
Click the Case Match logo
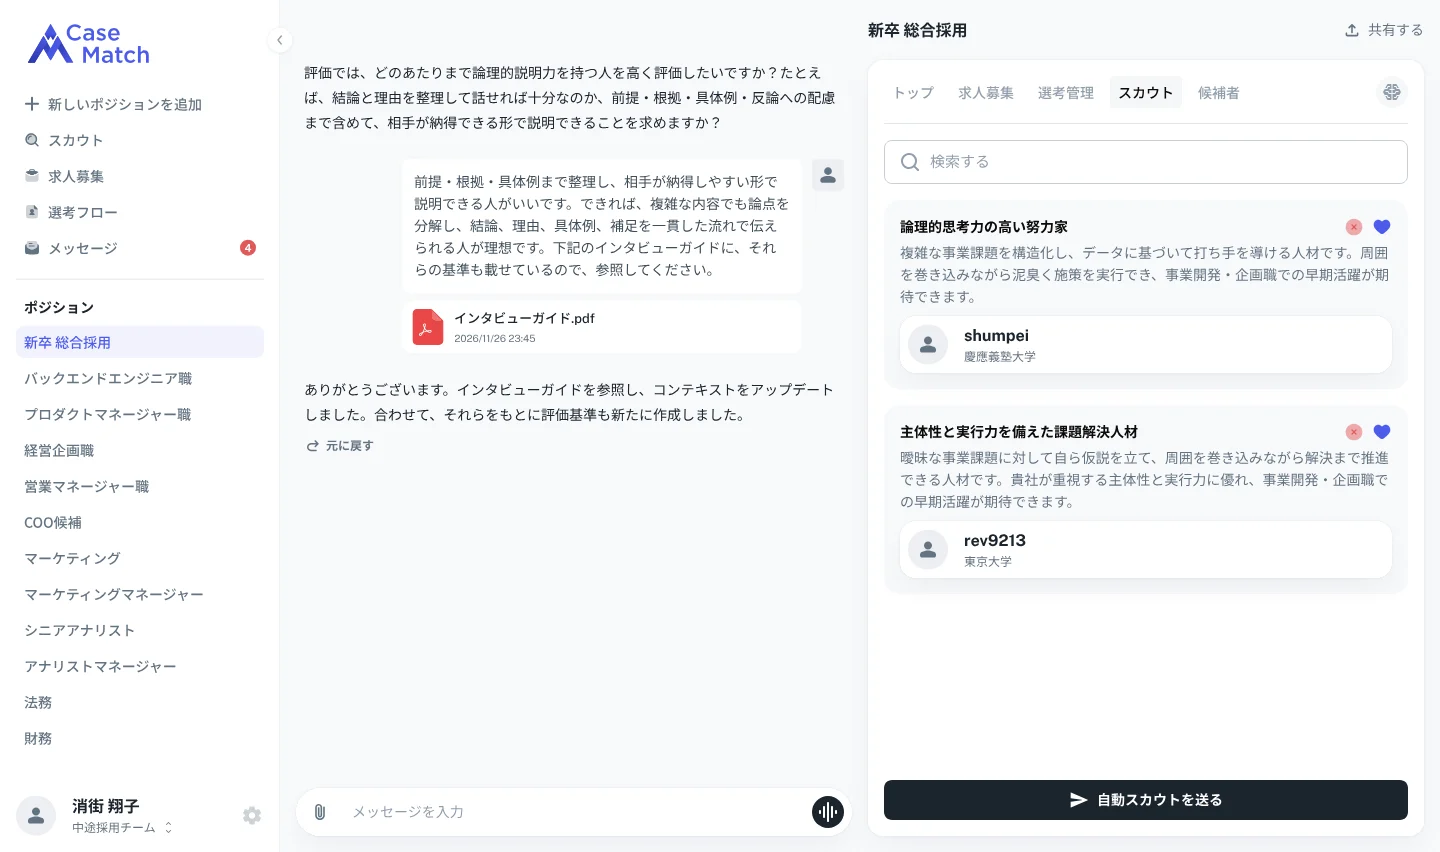coord(89,44)
